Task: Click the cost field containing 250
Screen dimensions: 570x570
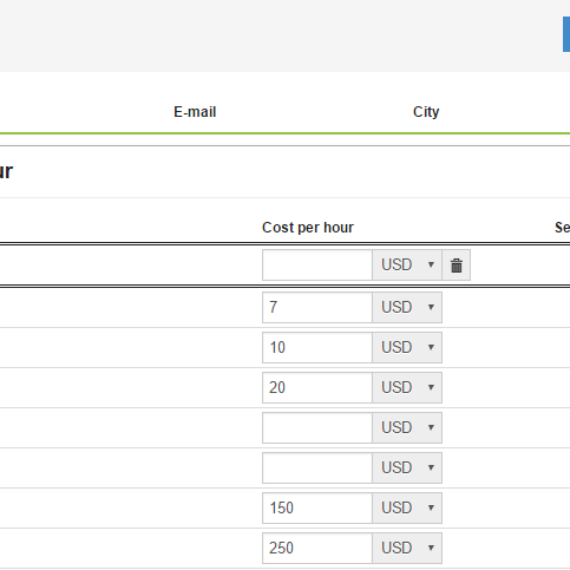Action: 317,548
